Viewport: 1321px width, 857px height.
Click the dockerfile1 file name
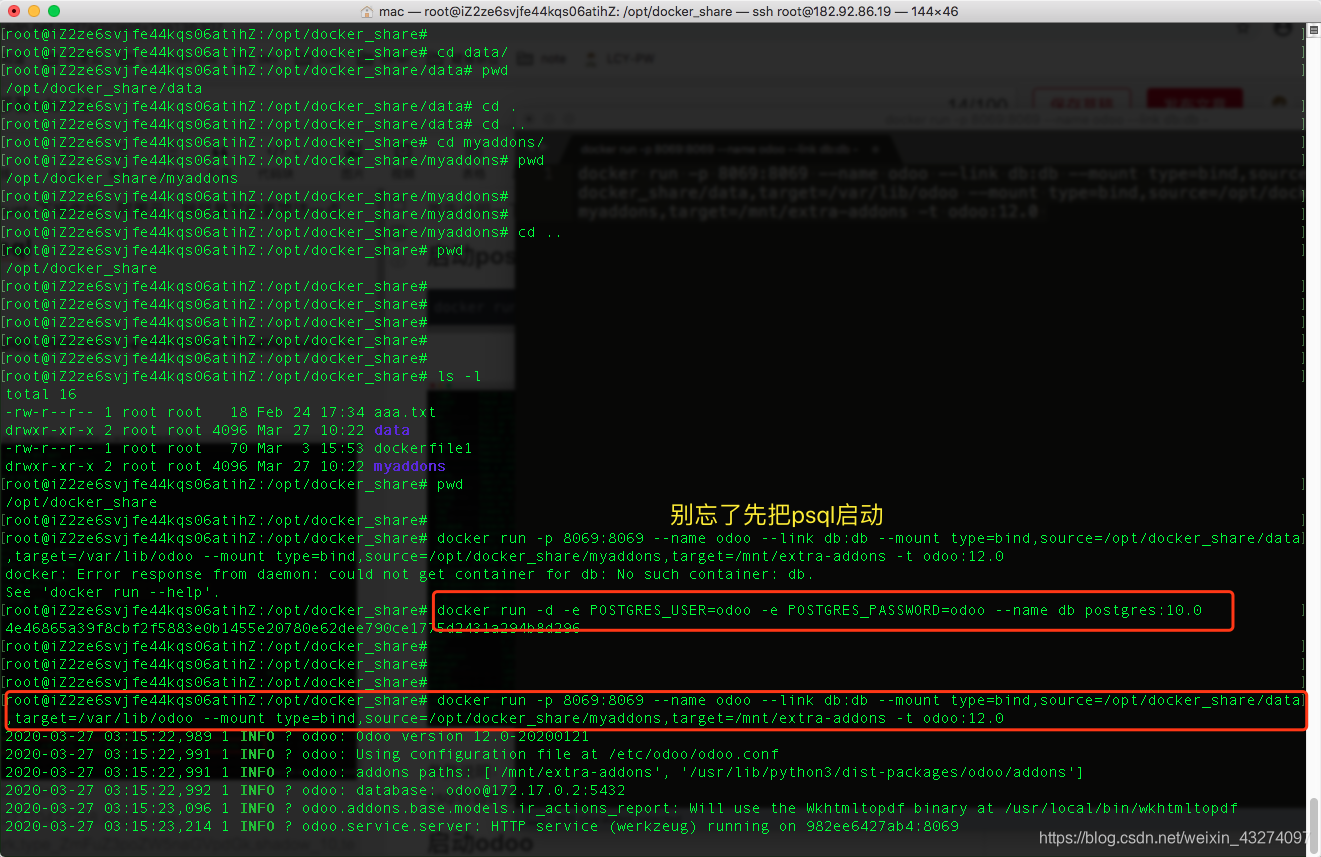pos(423,448)
